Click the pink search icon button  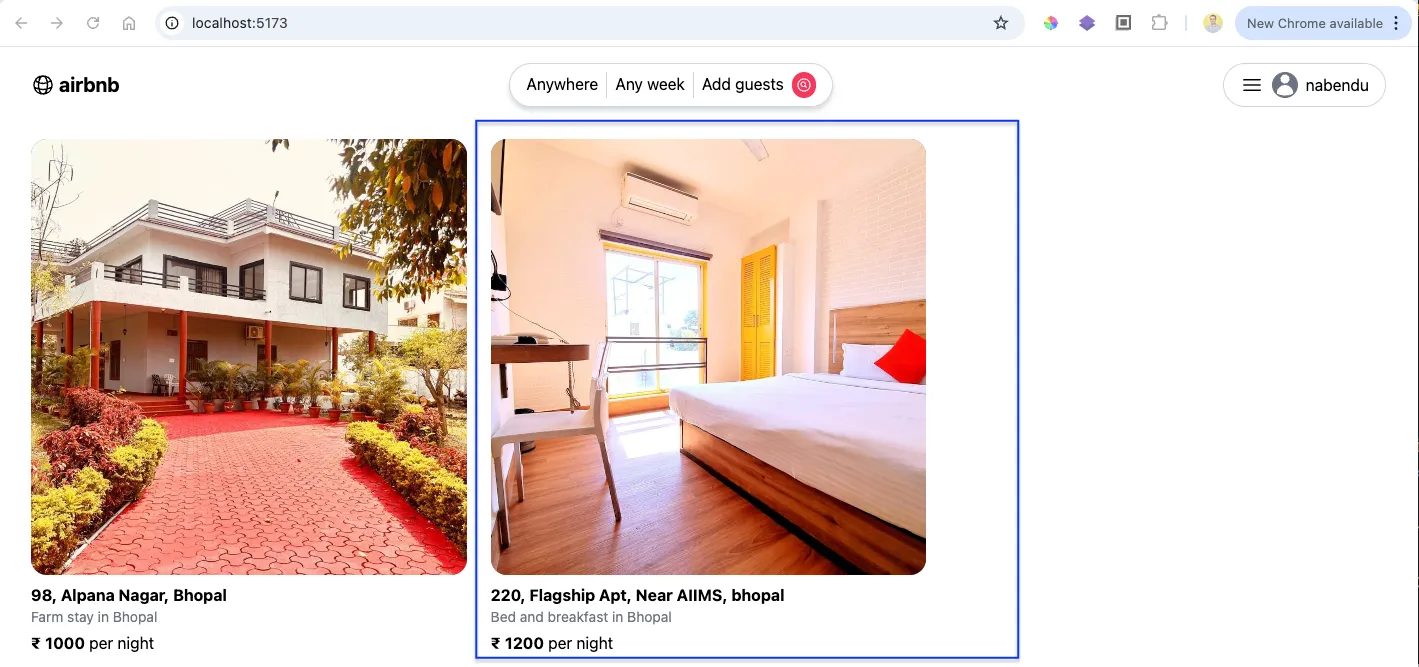[x=804, y=85]
